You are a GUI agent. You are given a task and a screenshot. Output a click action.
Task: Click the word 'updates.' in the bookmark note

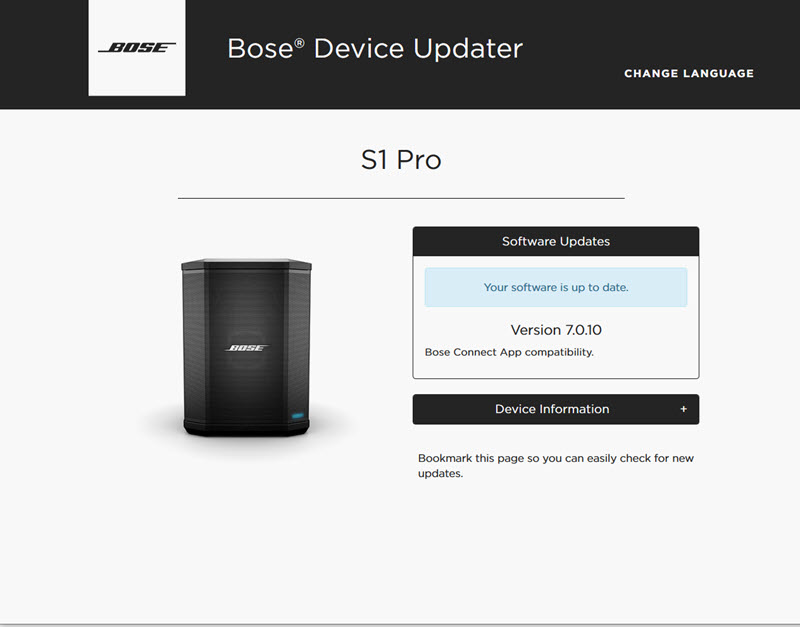pos(440,474)
